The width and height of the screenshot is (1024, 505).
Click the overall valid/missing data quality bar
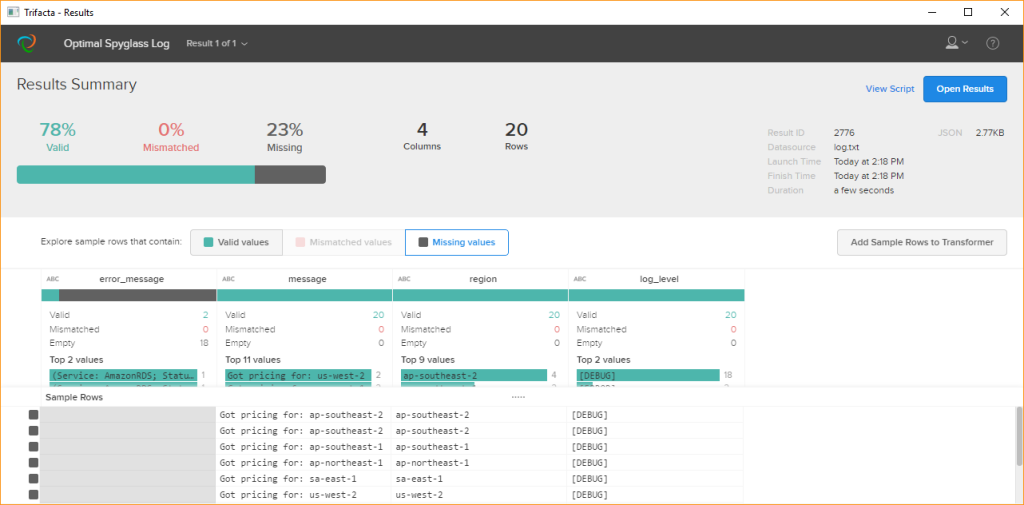click(x=171, y=174)
